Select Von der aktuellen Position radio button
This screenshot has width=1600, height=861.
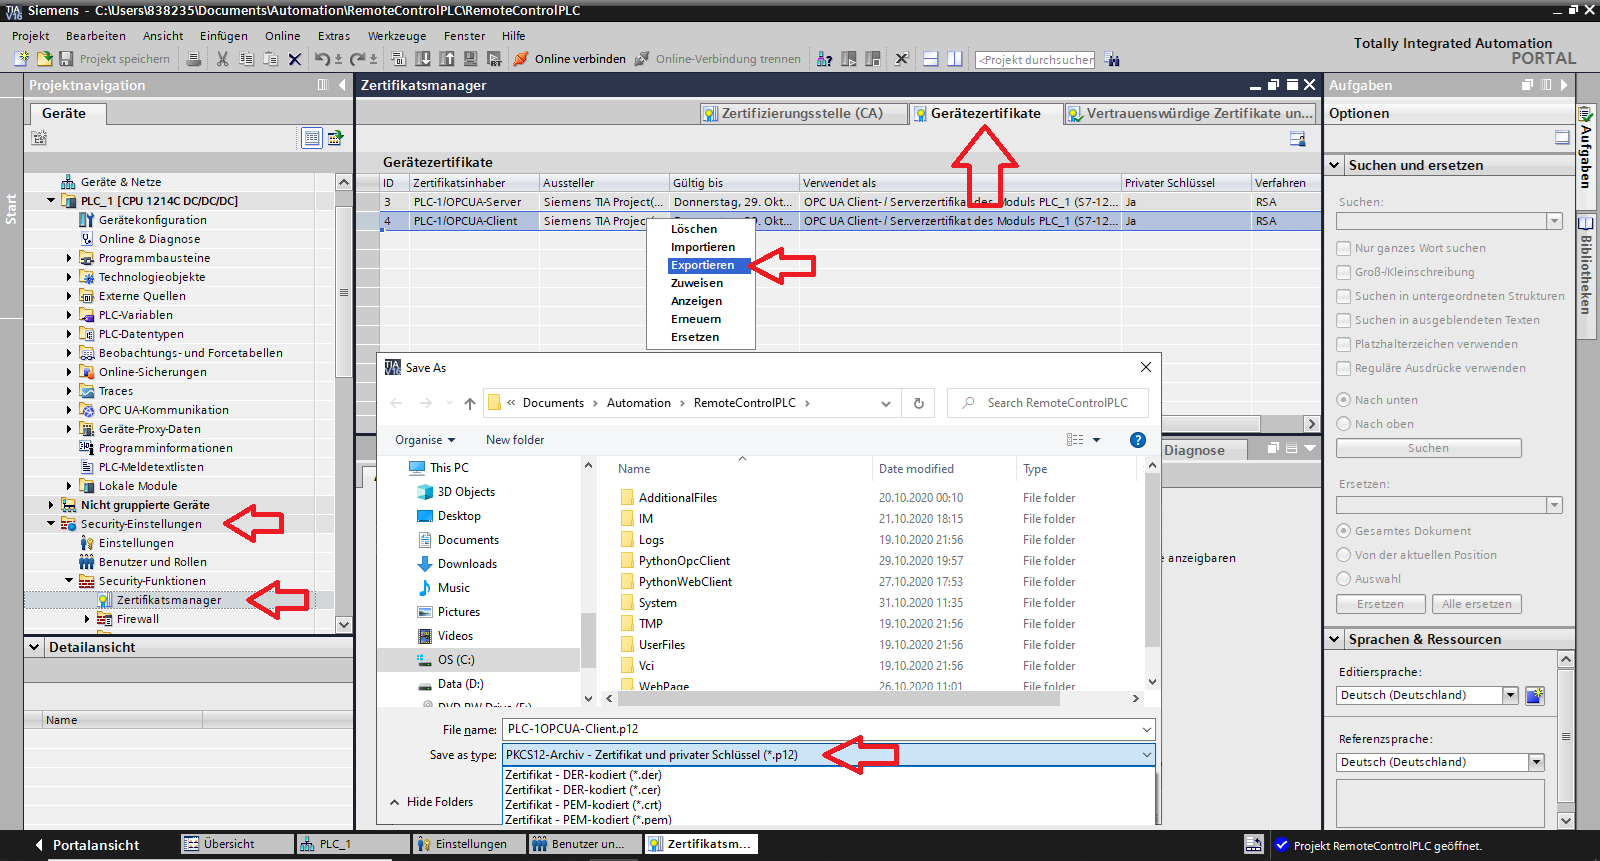pyautogui.click(x=1344, y=555)
